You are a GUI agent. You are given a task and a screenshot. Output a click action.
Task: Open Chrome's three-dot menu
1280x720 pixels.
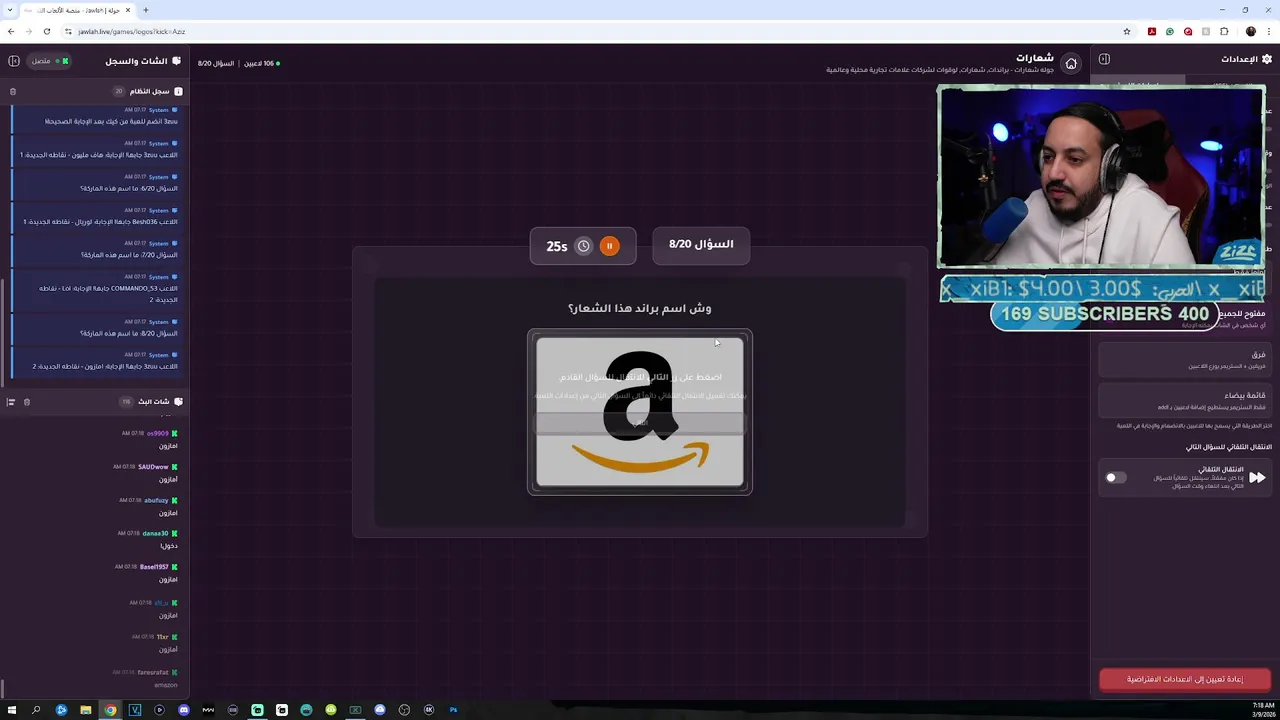(x=1268, y=31)
